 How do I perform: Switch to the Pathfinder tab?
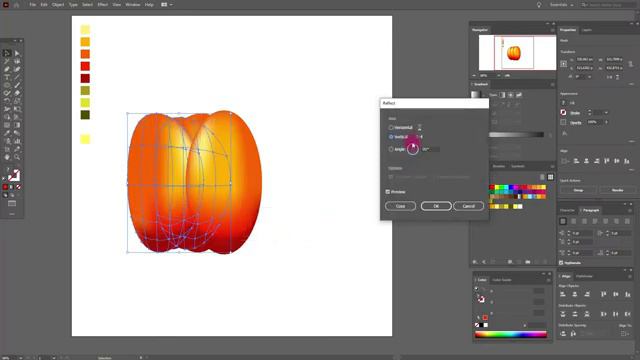coord(584,276)
